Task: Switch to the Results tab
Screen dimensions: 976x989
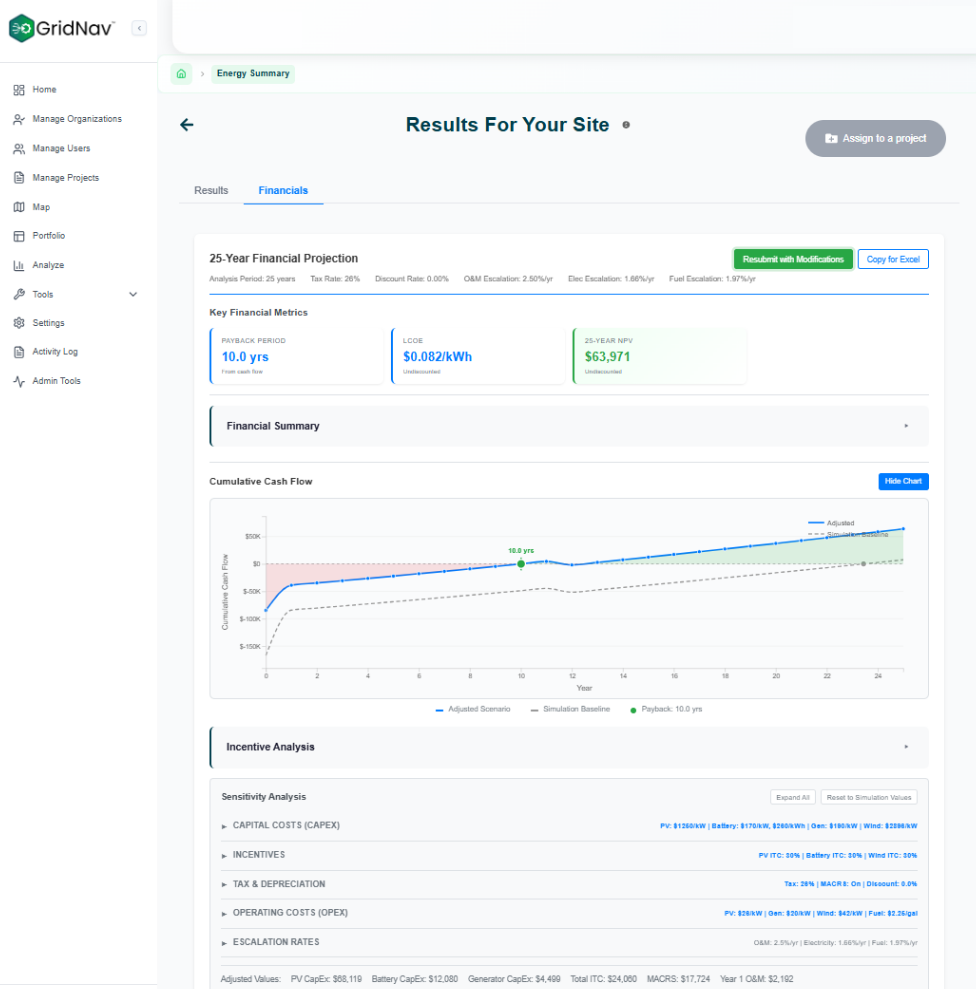Action: click(x=211, y=190)
